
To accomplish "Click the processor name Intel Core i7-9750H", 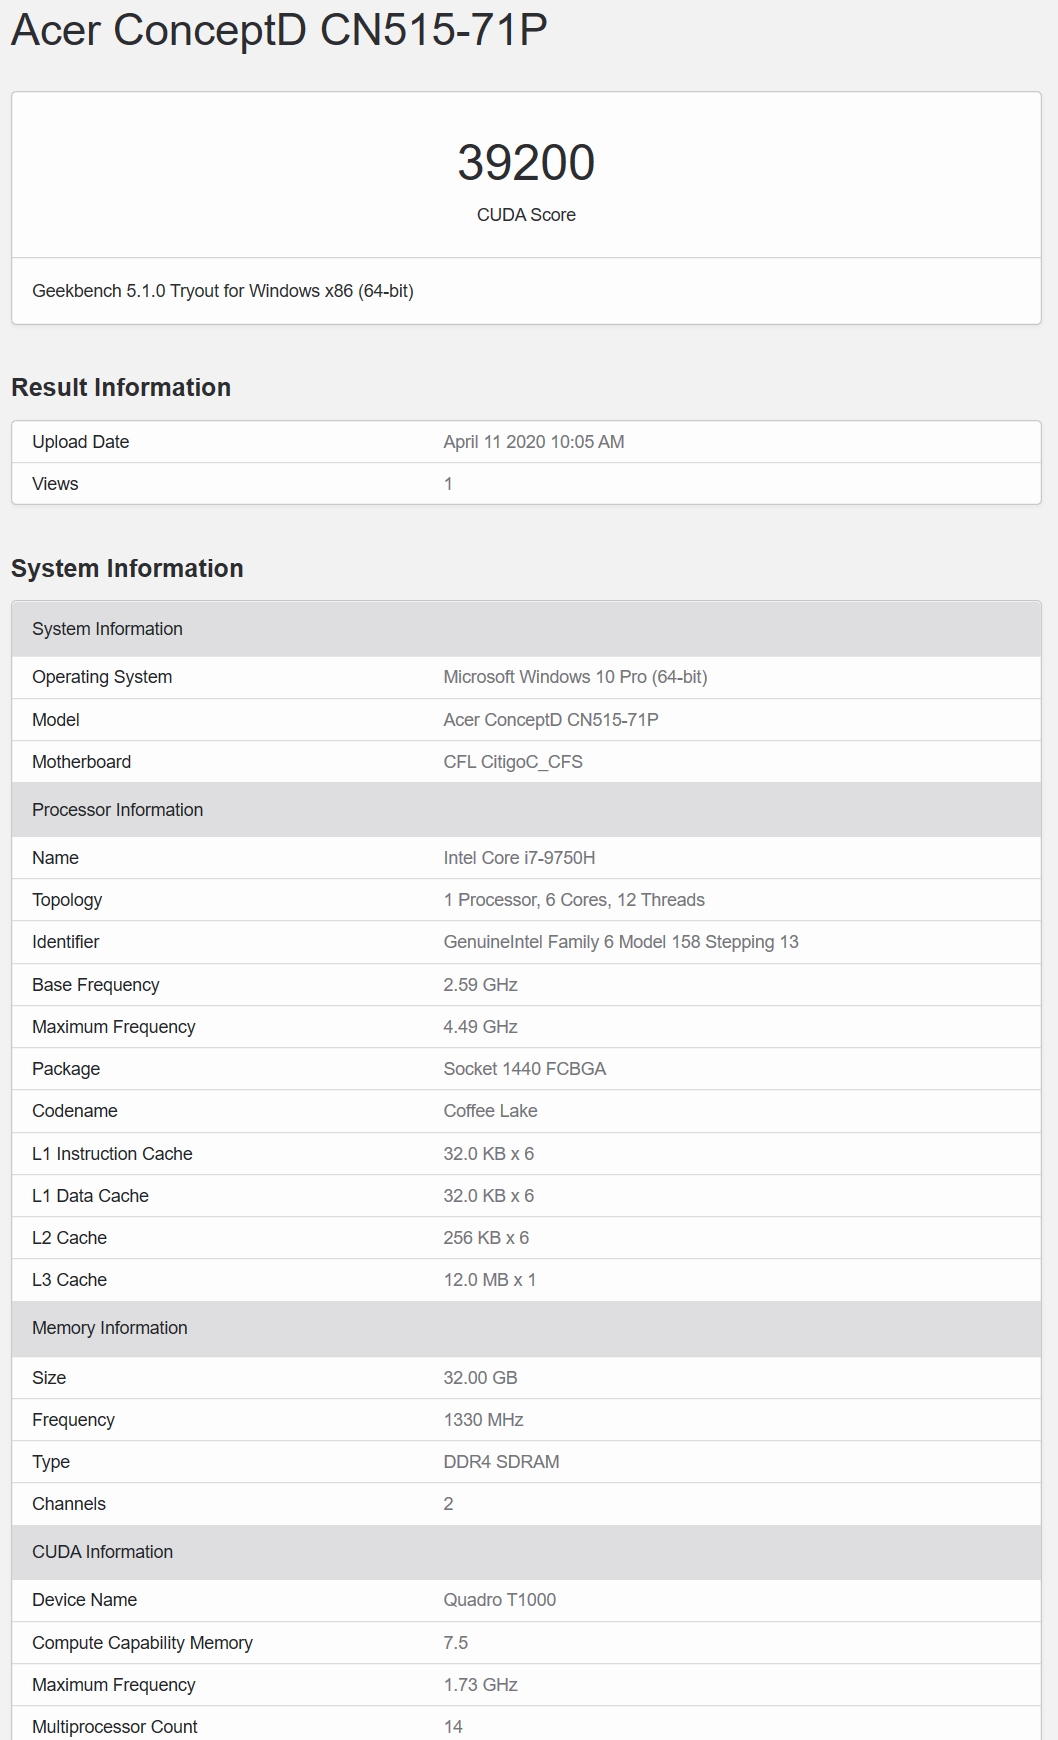I will [519, 858].
